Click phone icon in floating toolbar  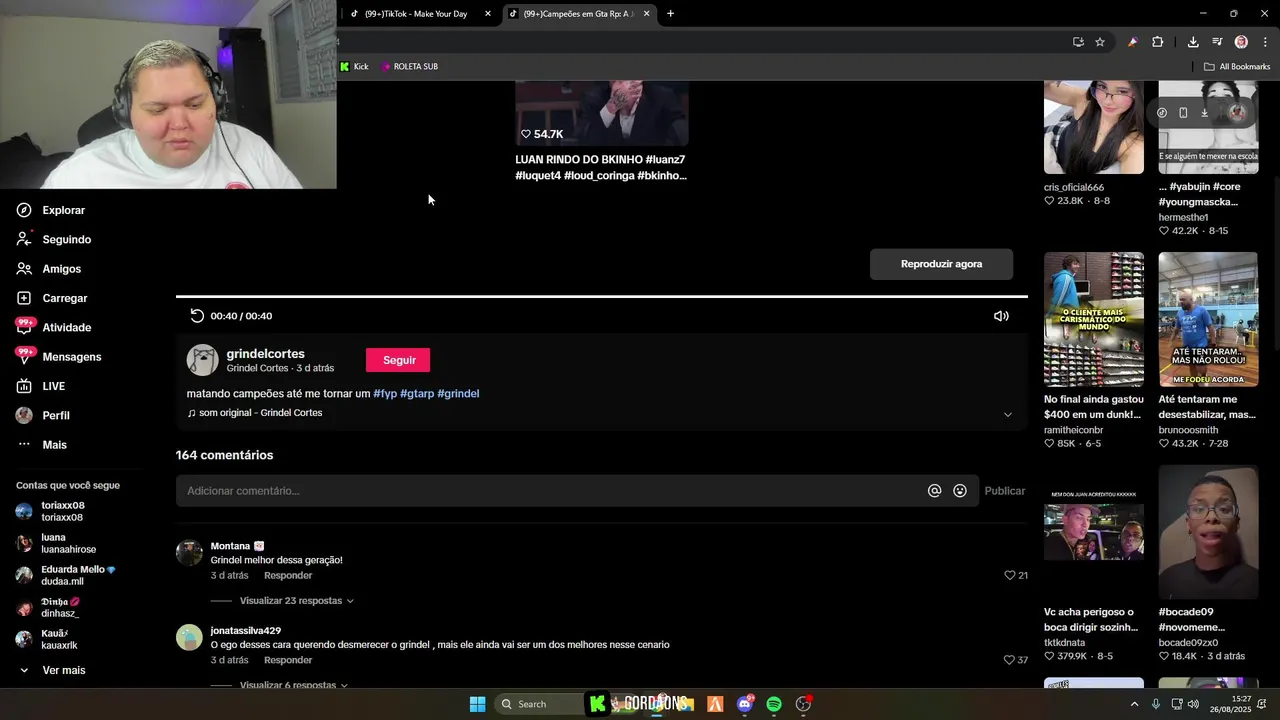(1183, 113)
